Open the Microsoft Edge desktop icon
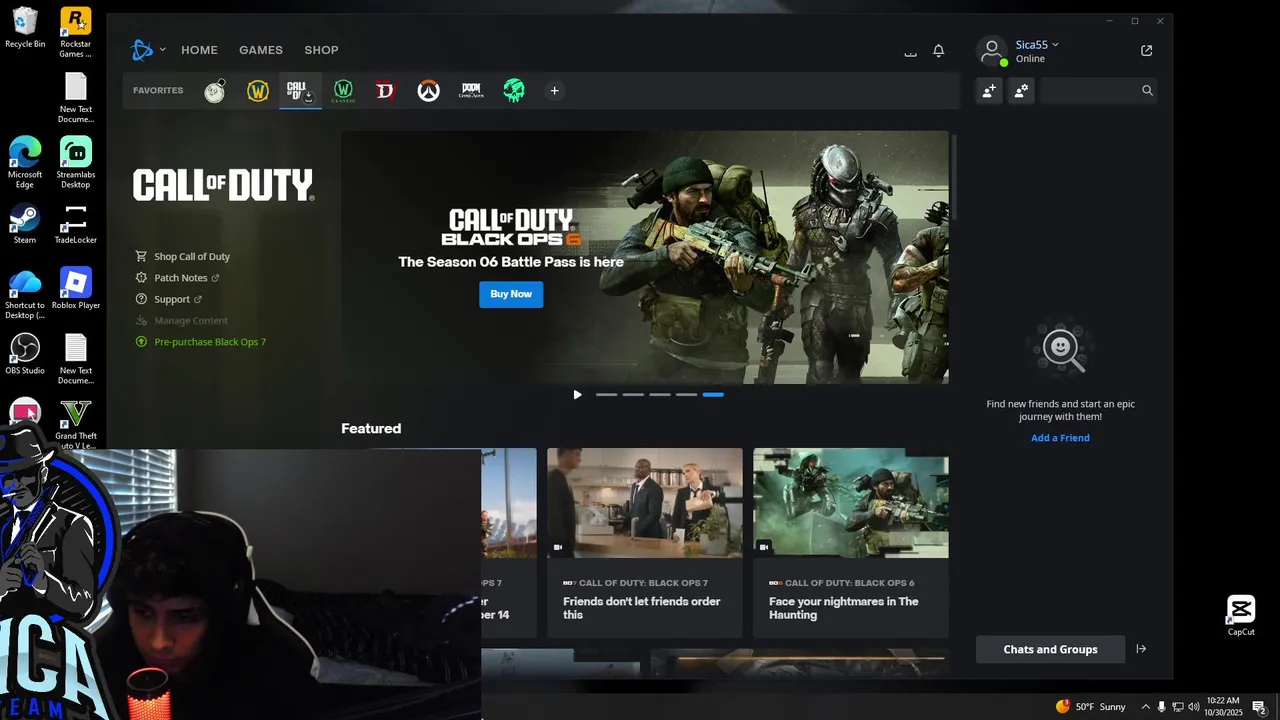 click(x=25, y=163)
